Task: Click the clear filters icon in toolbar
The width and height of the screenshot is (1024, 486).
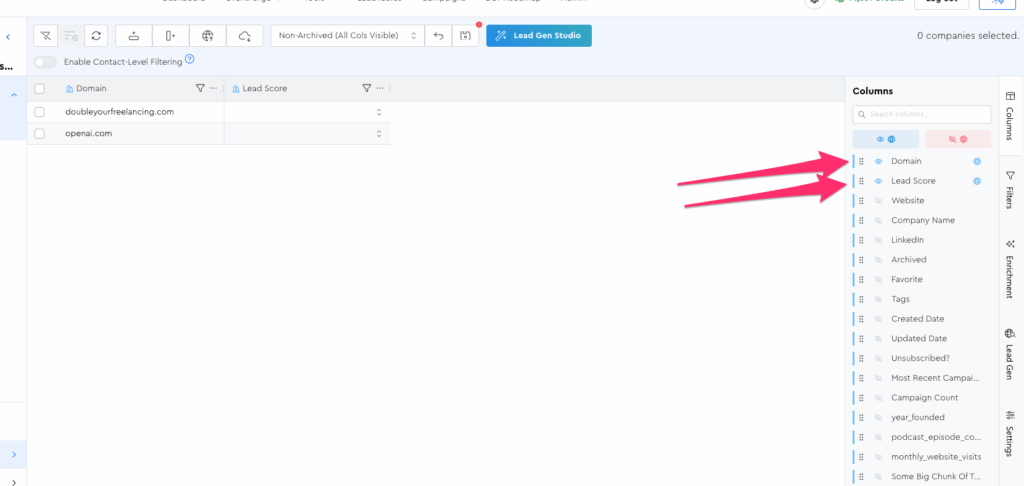Action: click(45, 36)
